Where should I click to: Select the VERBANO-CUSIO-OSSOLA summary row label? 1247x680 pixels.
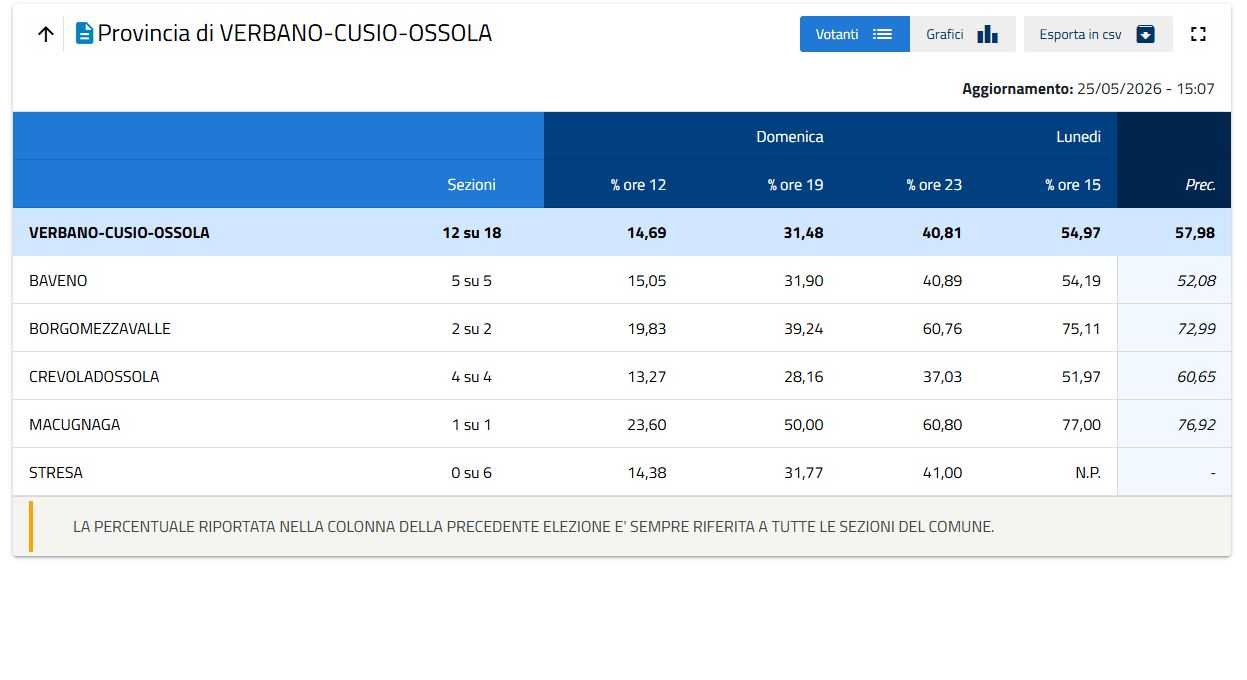tap(119, 233)
